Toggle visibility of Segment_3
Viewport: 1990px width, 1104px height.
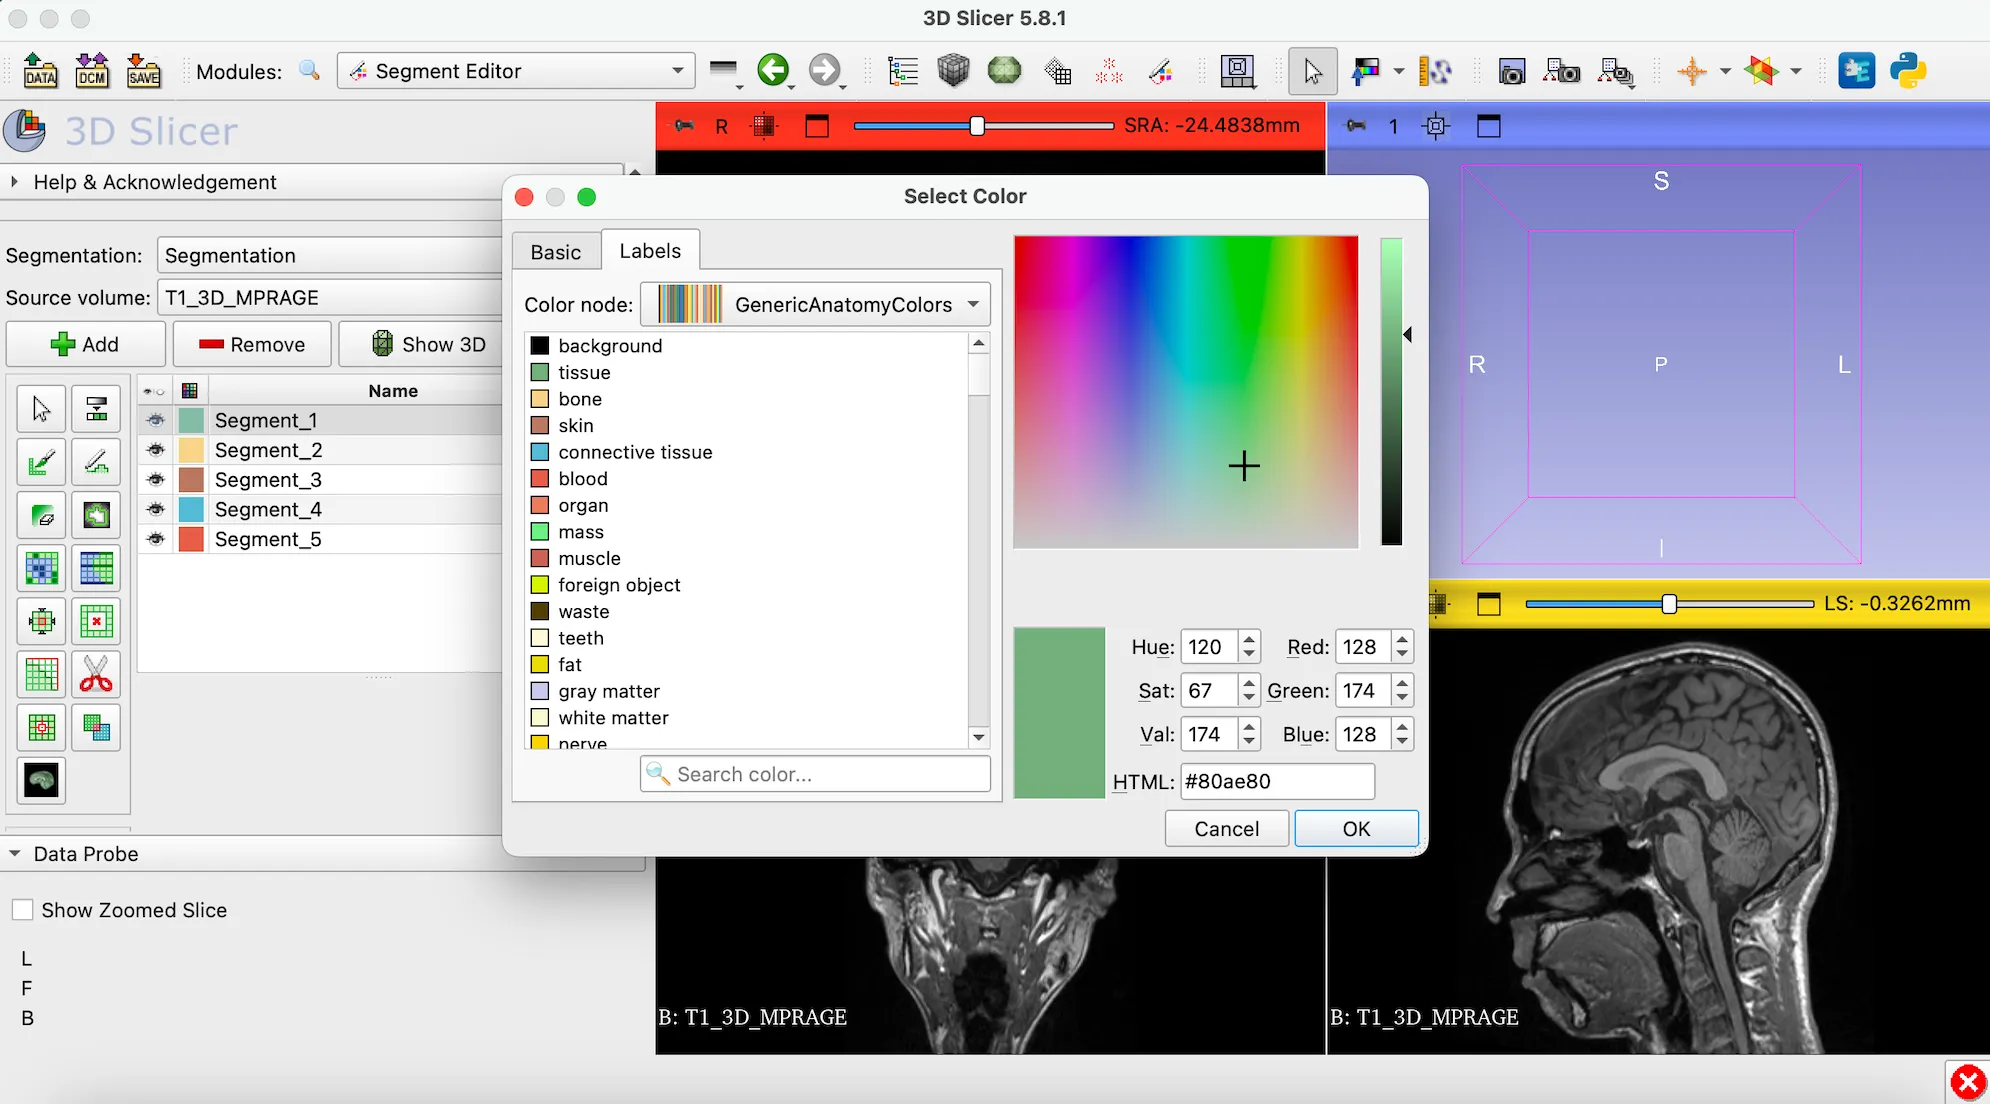154,479
